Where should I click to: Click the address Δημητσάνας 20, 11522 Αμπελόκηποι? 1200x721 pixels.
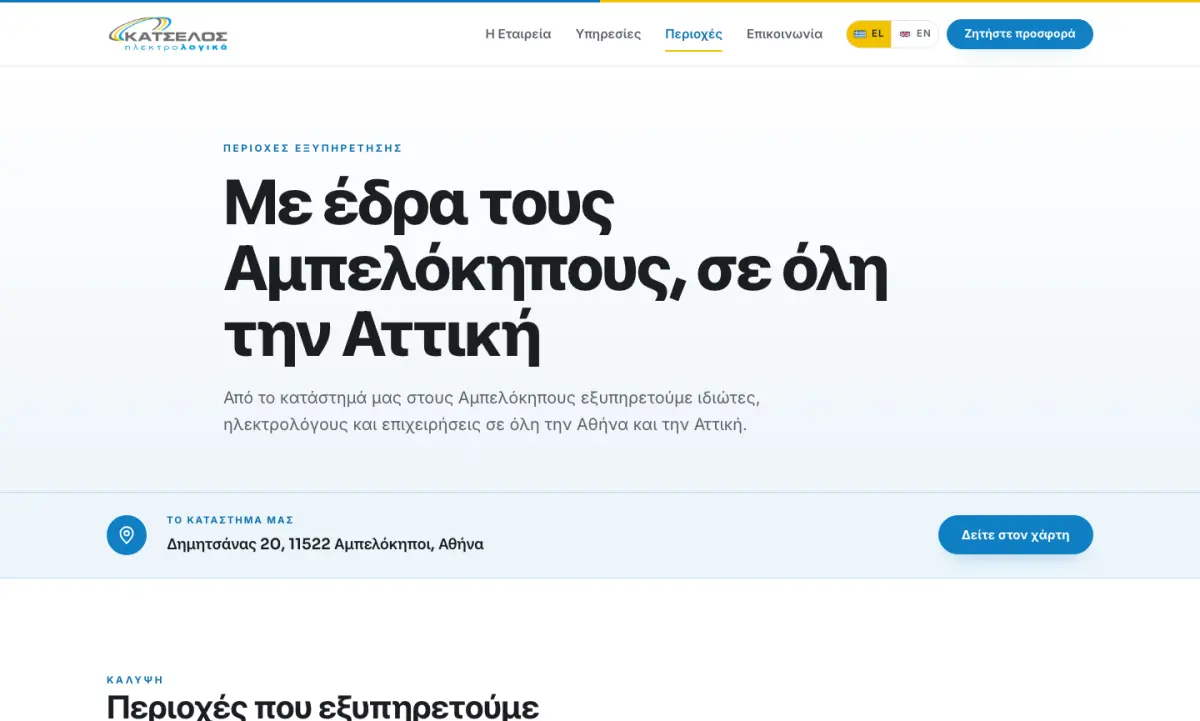click(x=325, y=545)
